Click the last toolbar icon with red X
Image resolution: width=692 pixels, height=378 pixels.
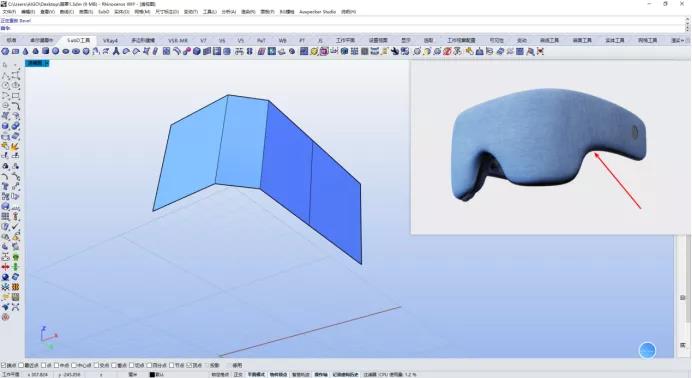[x=540, y=52]
